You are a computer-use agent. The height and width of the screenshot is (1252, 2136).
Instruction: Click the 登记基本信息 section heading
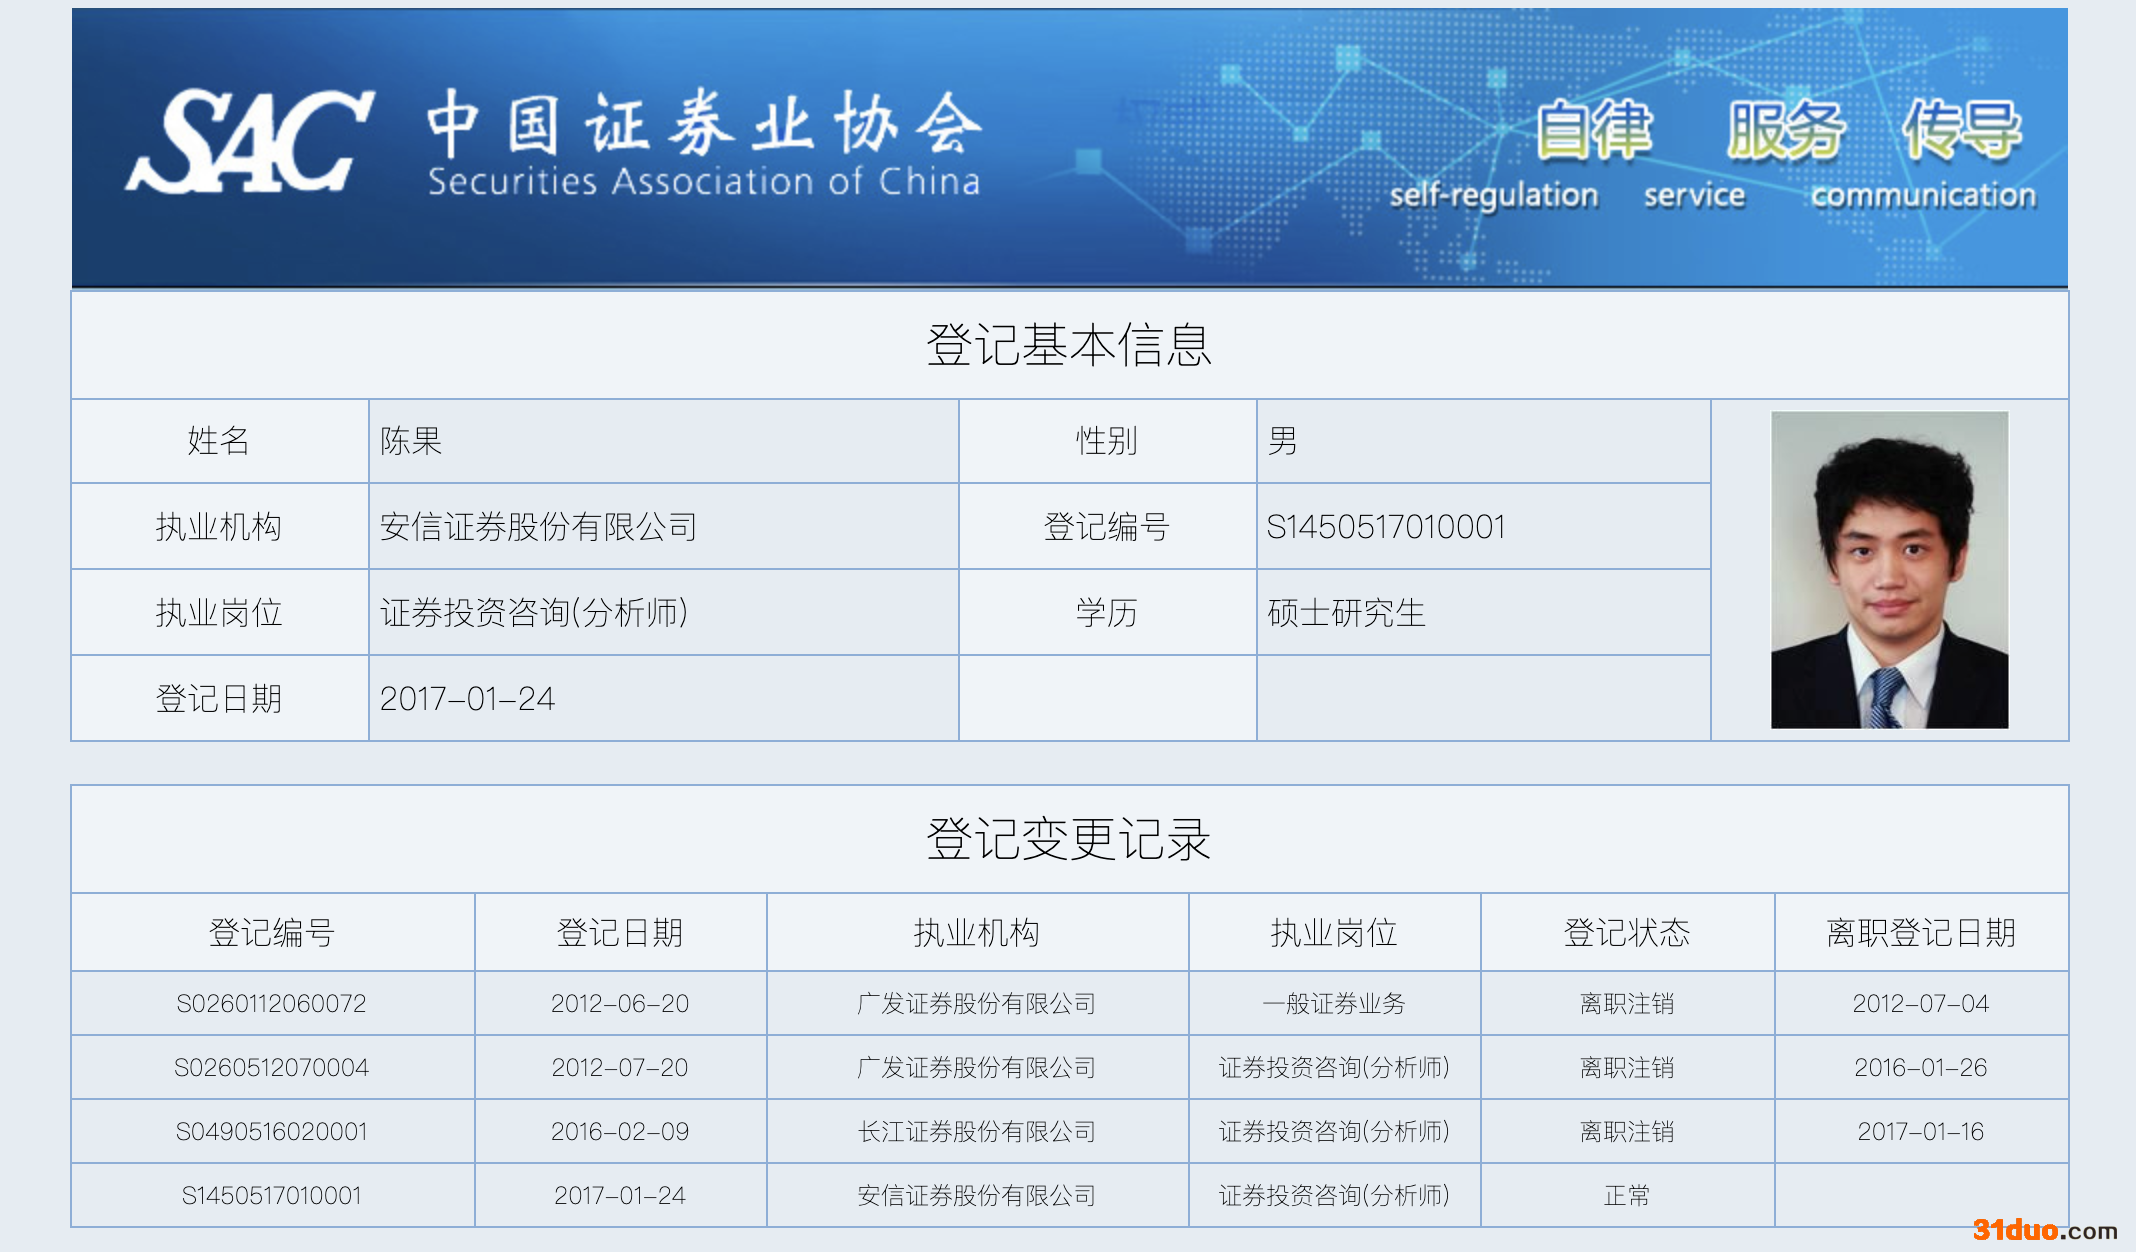point(1068,345)
